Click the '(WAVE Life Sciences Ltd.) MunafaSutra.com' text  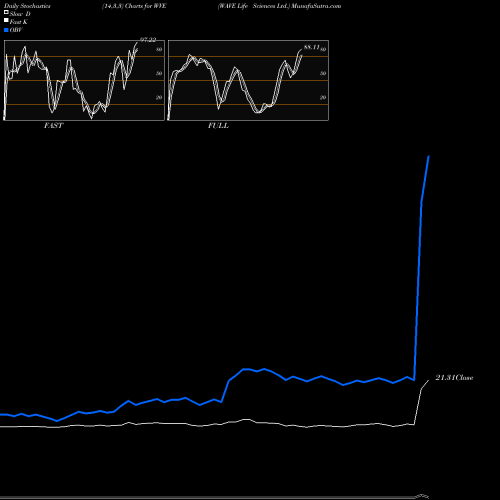[279, 6]
